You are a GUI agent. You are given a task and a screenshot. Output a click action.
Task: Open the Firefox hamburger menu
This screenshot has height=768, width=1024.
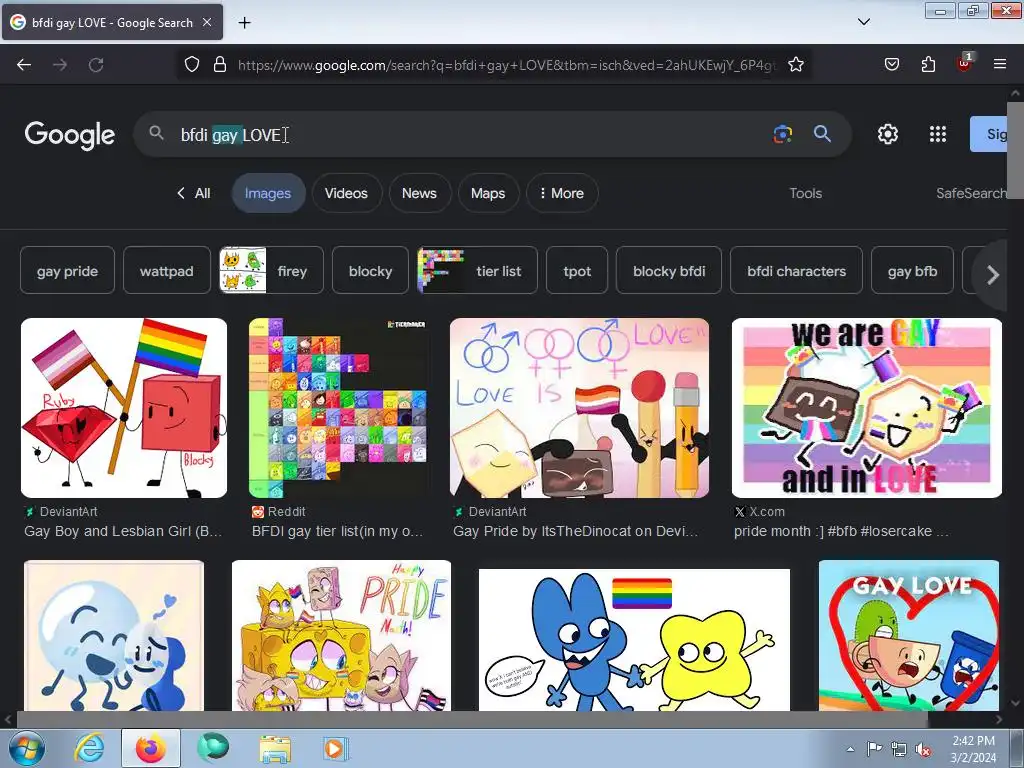[999, 64]
